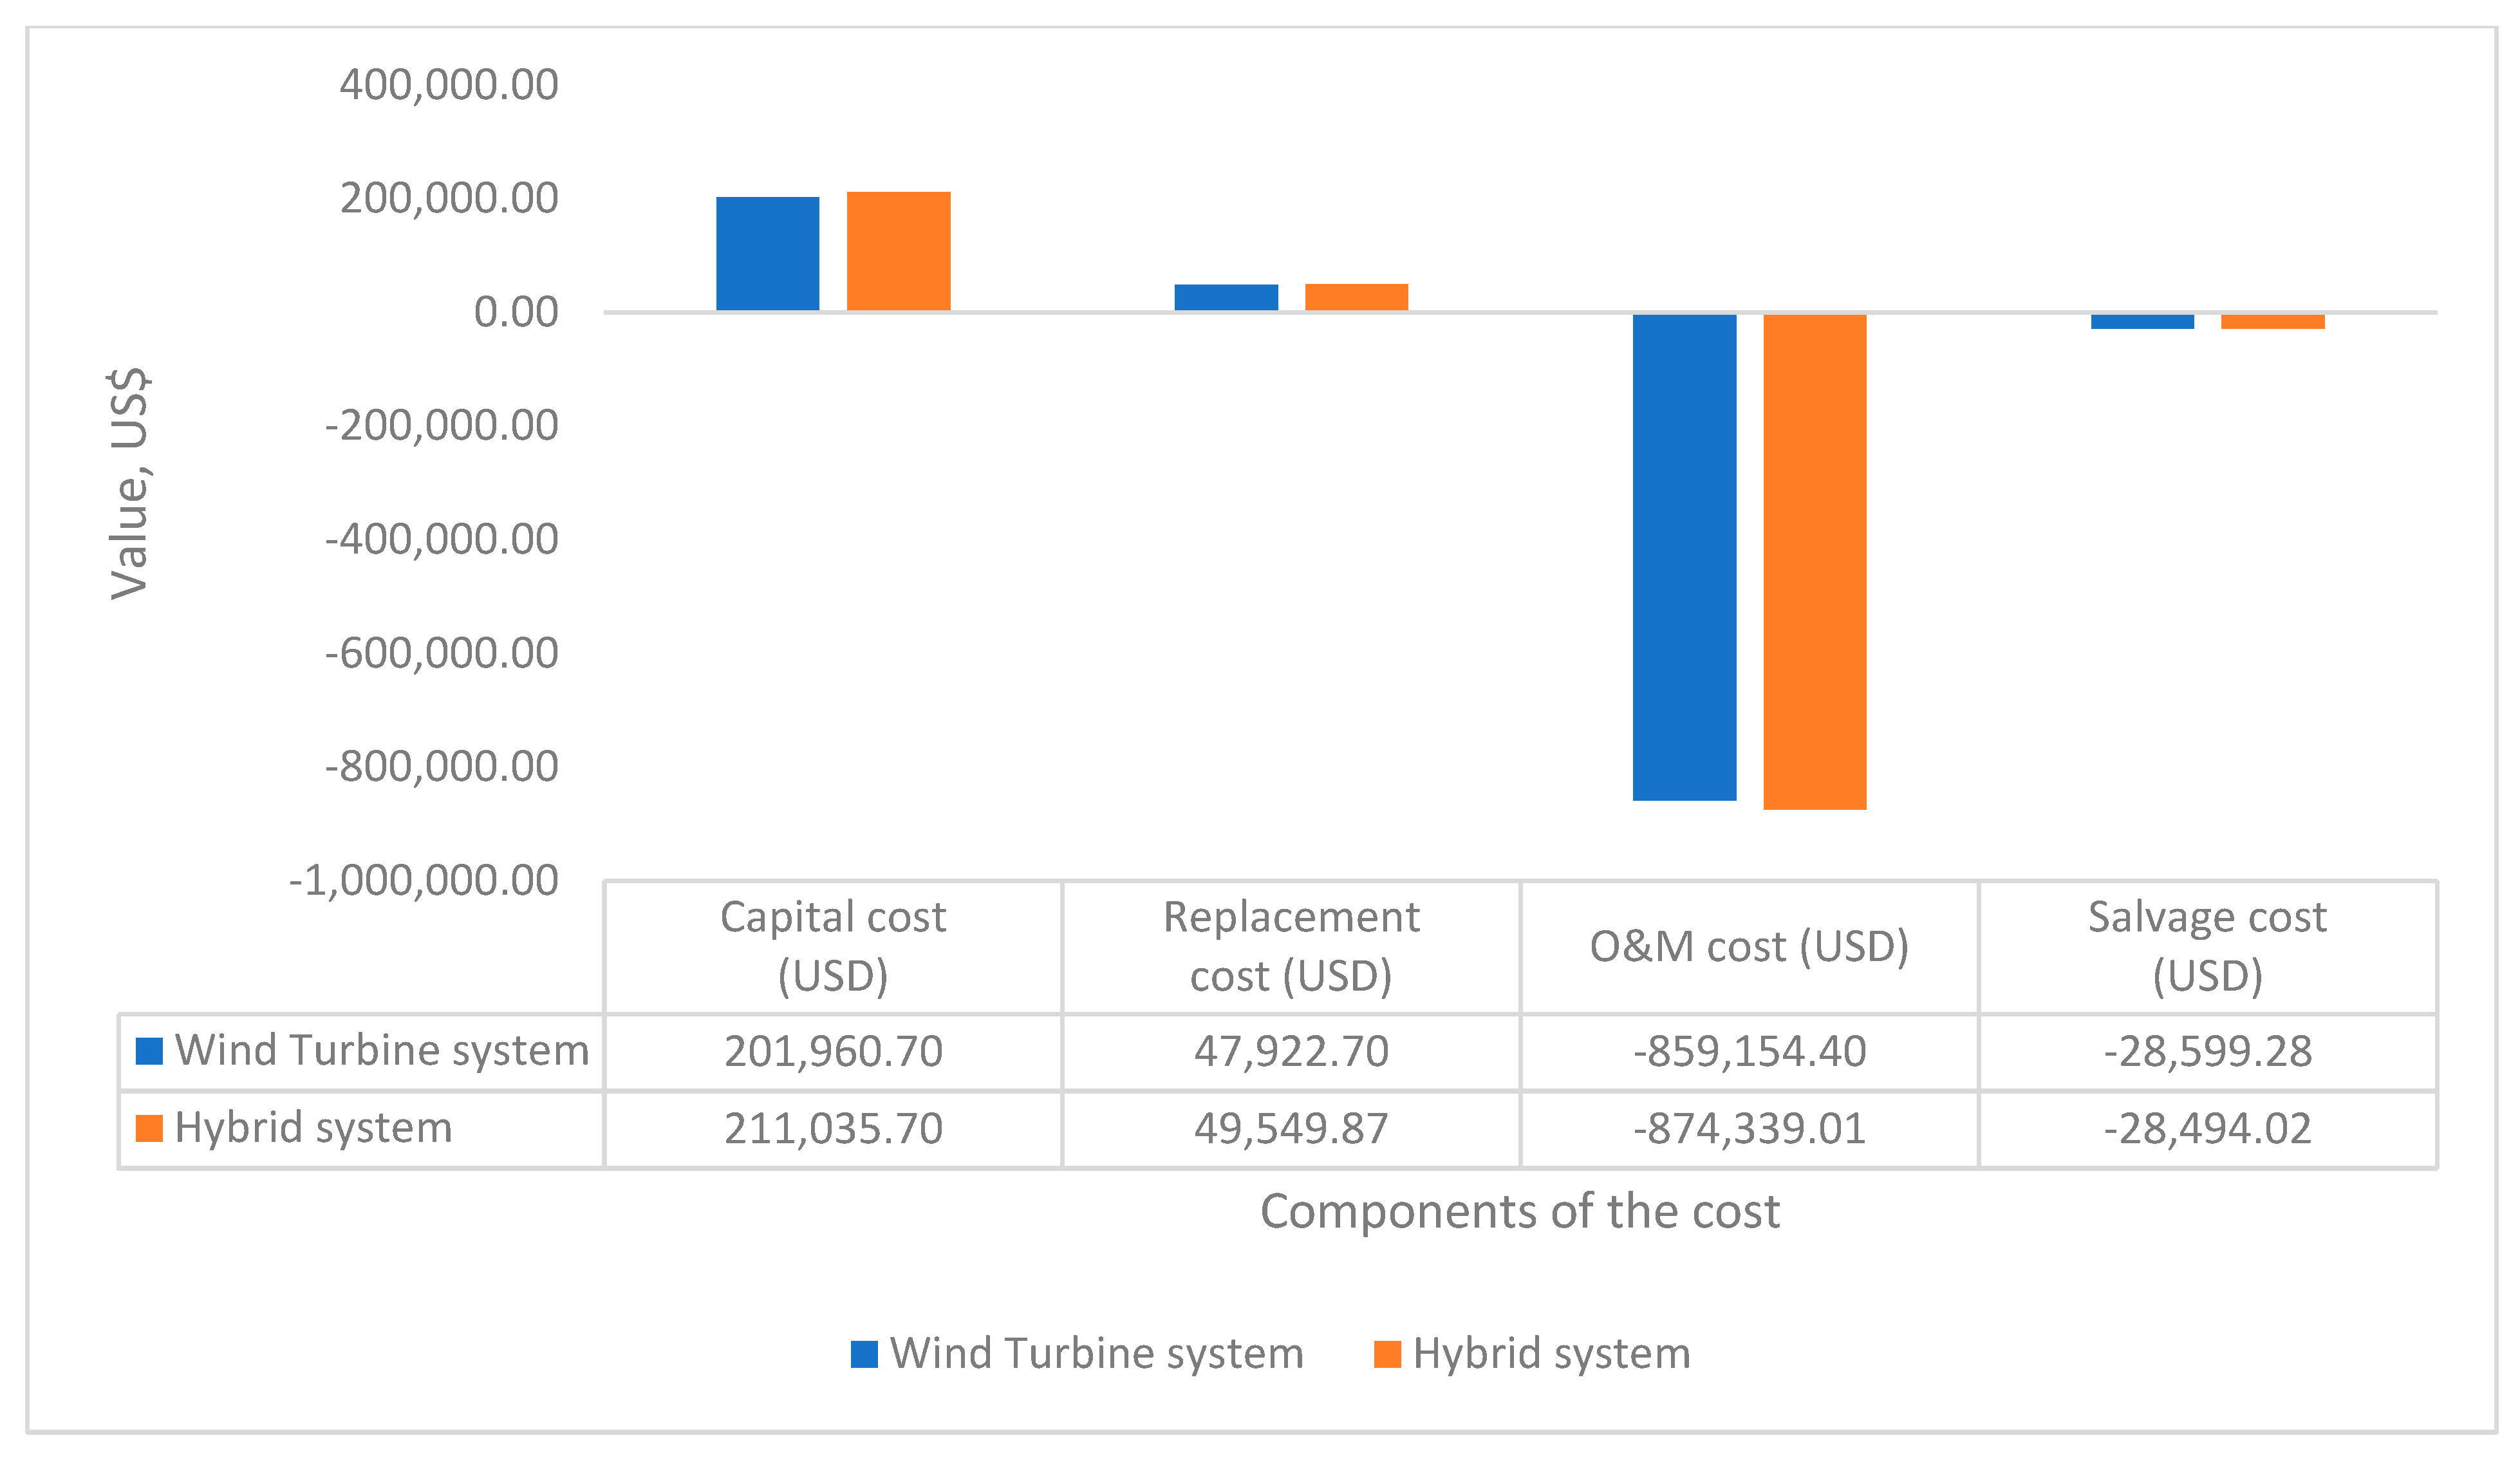Click the 'Value, US$' axis title

tap(129, 483)
